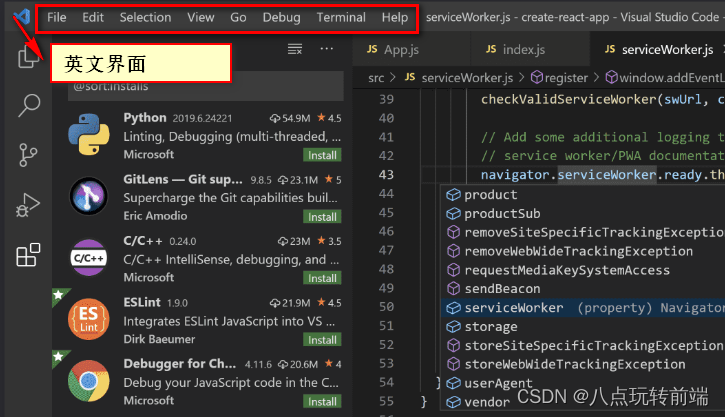Image resolution: width=725 pixels, height=417 pixels.
Task: Switch to the index.js tab
Action: click(x=530, y=49)
